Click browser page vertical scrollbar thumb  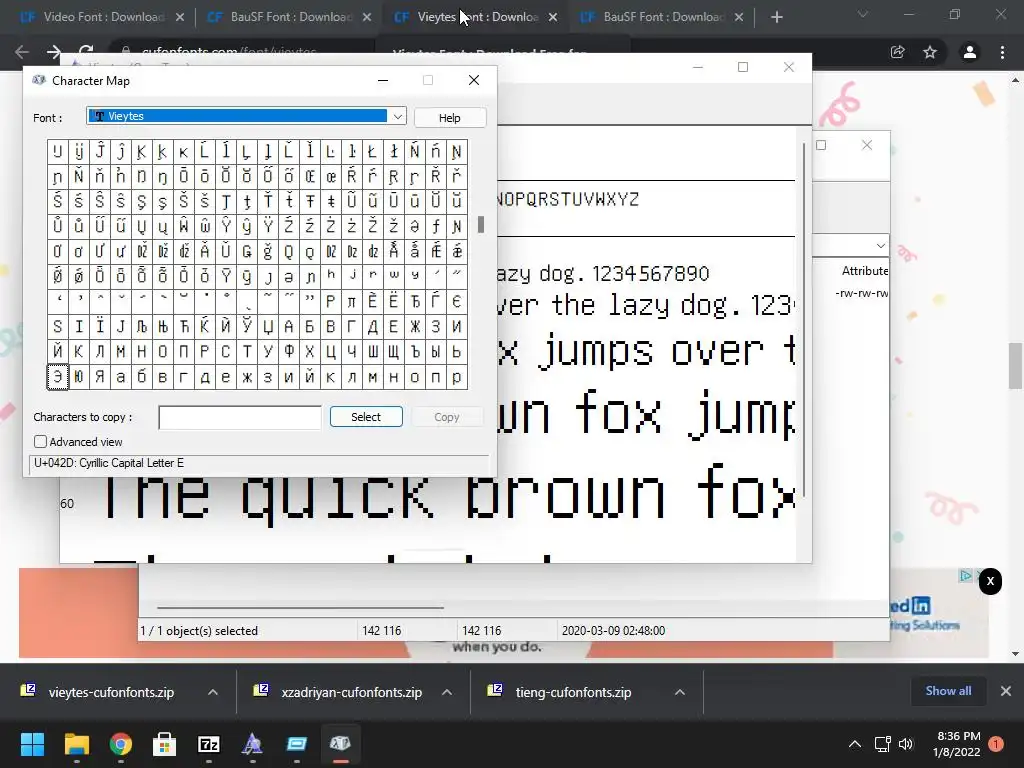click(1016, 366)
